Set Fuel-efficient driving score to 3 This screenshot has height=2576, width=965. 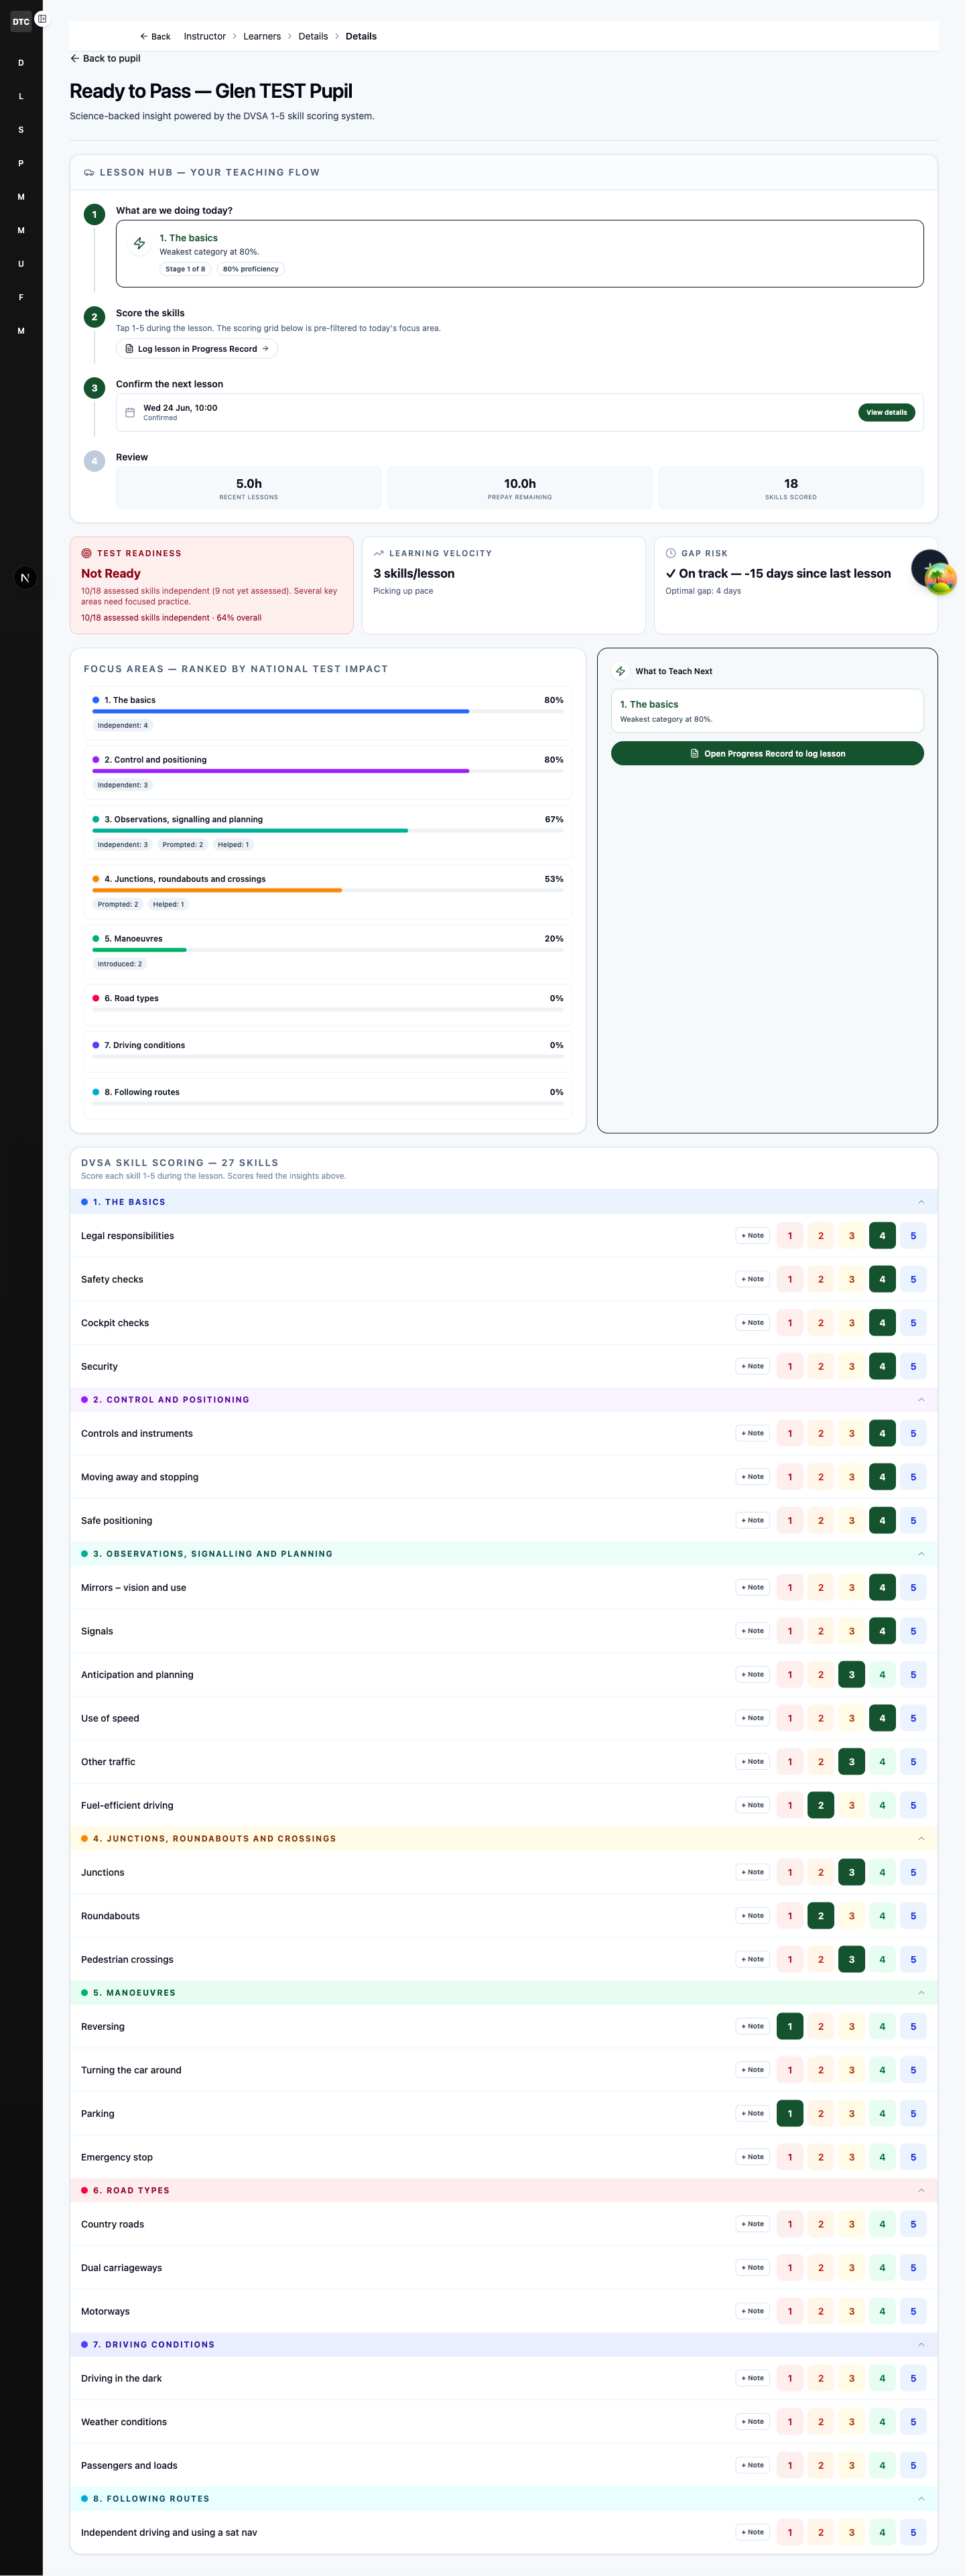tap(852, 1805)
